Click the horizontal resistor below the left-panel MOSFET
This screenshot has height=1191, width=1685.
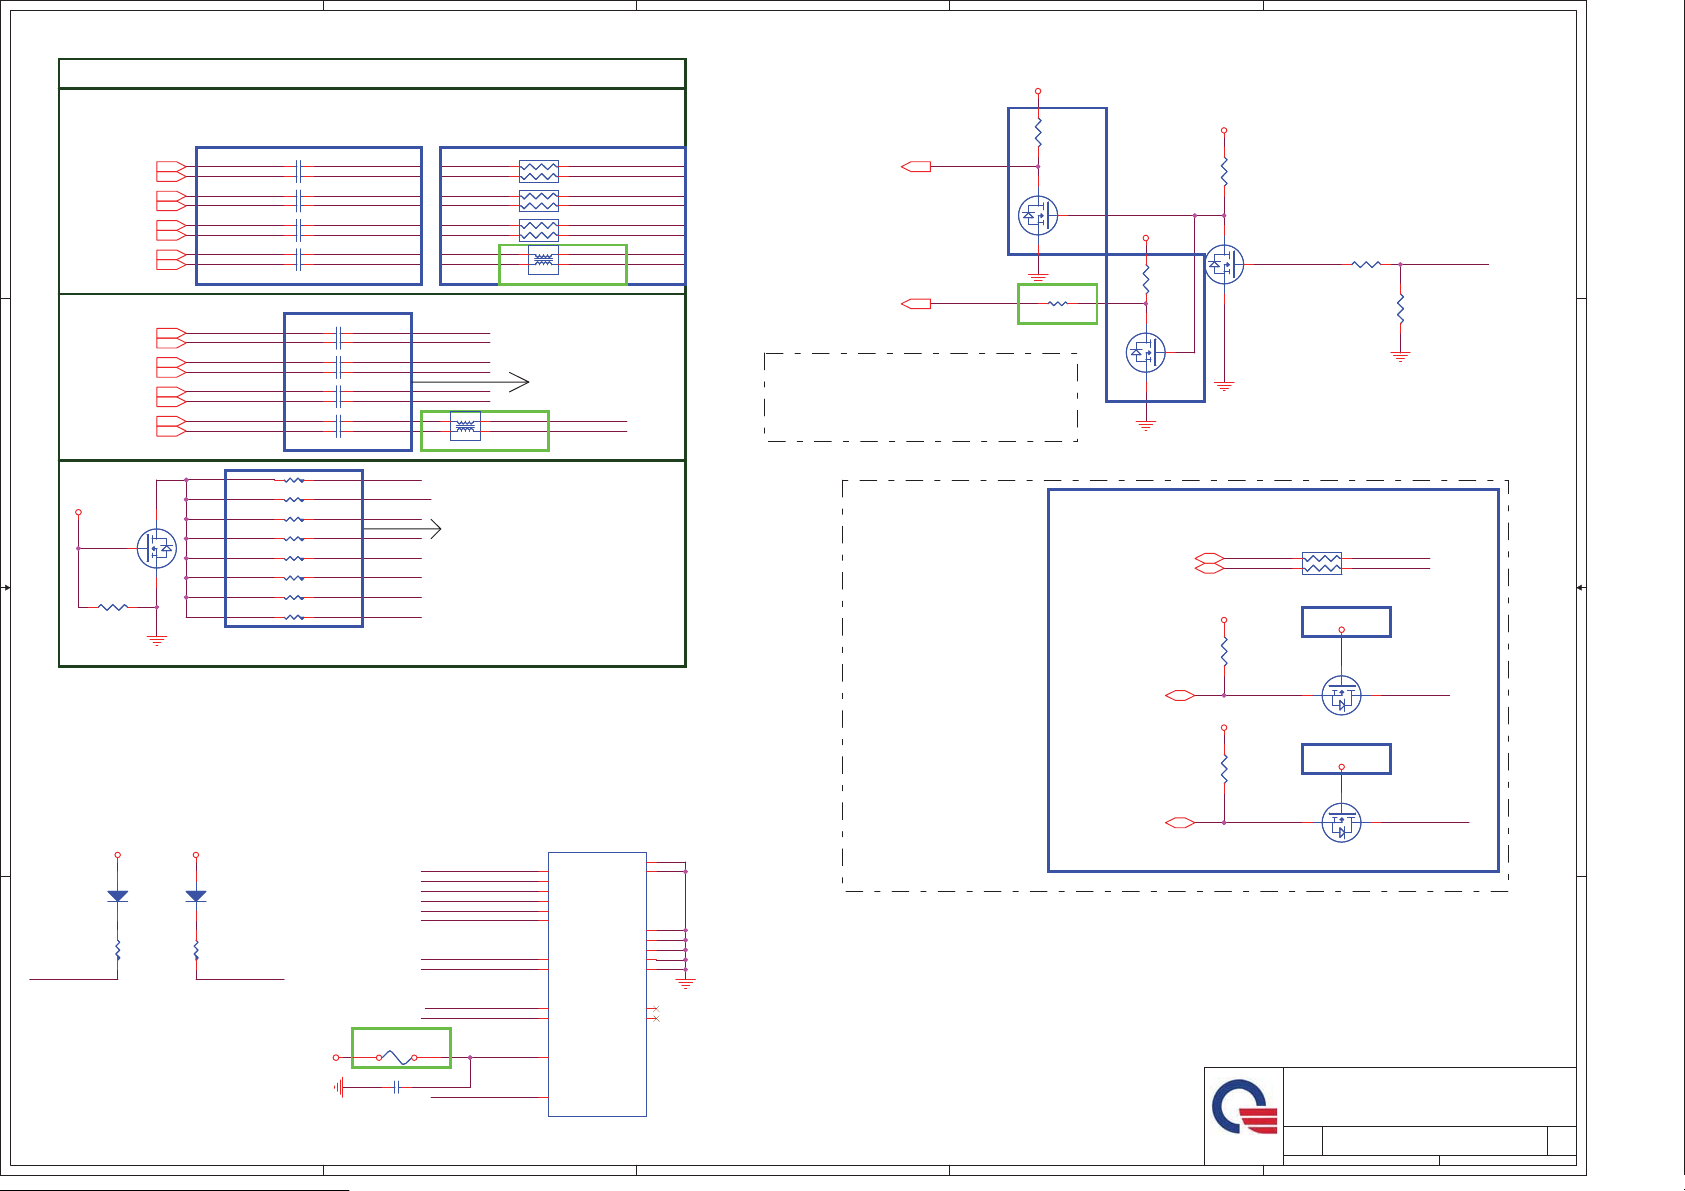point(114,606)
